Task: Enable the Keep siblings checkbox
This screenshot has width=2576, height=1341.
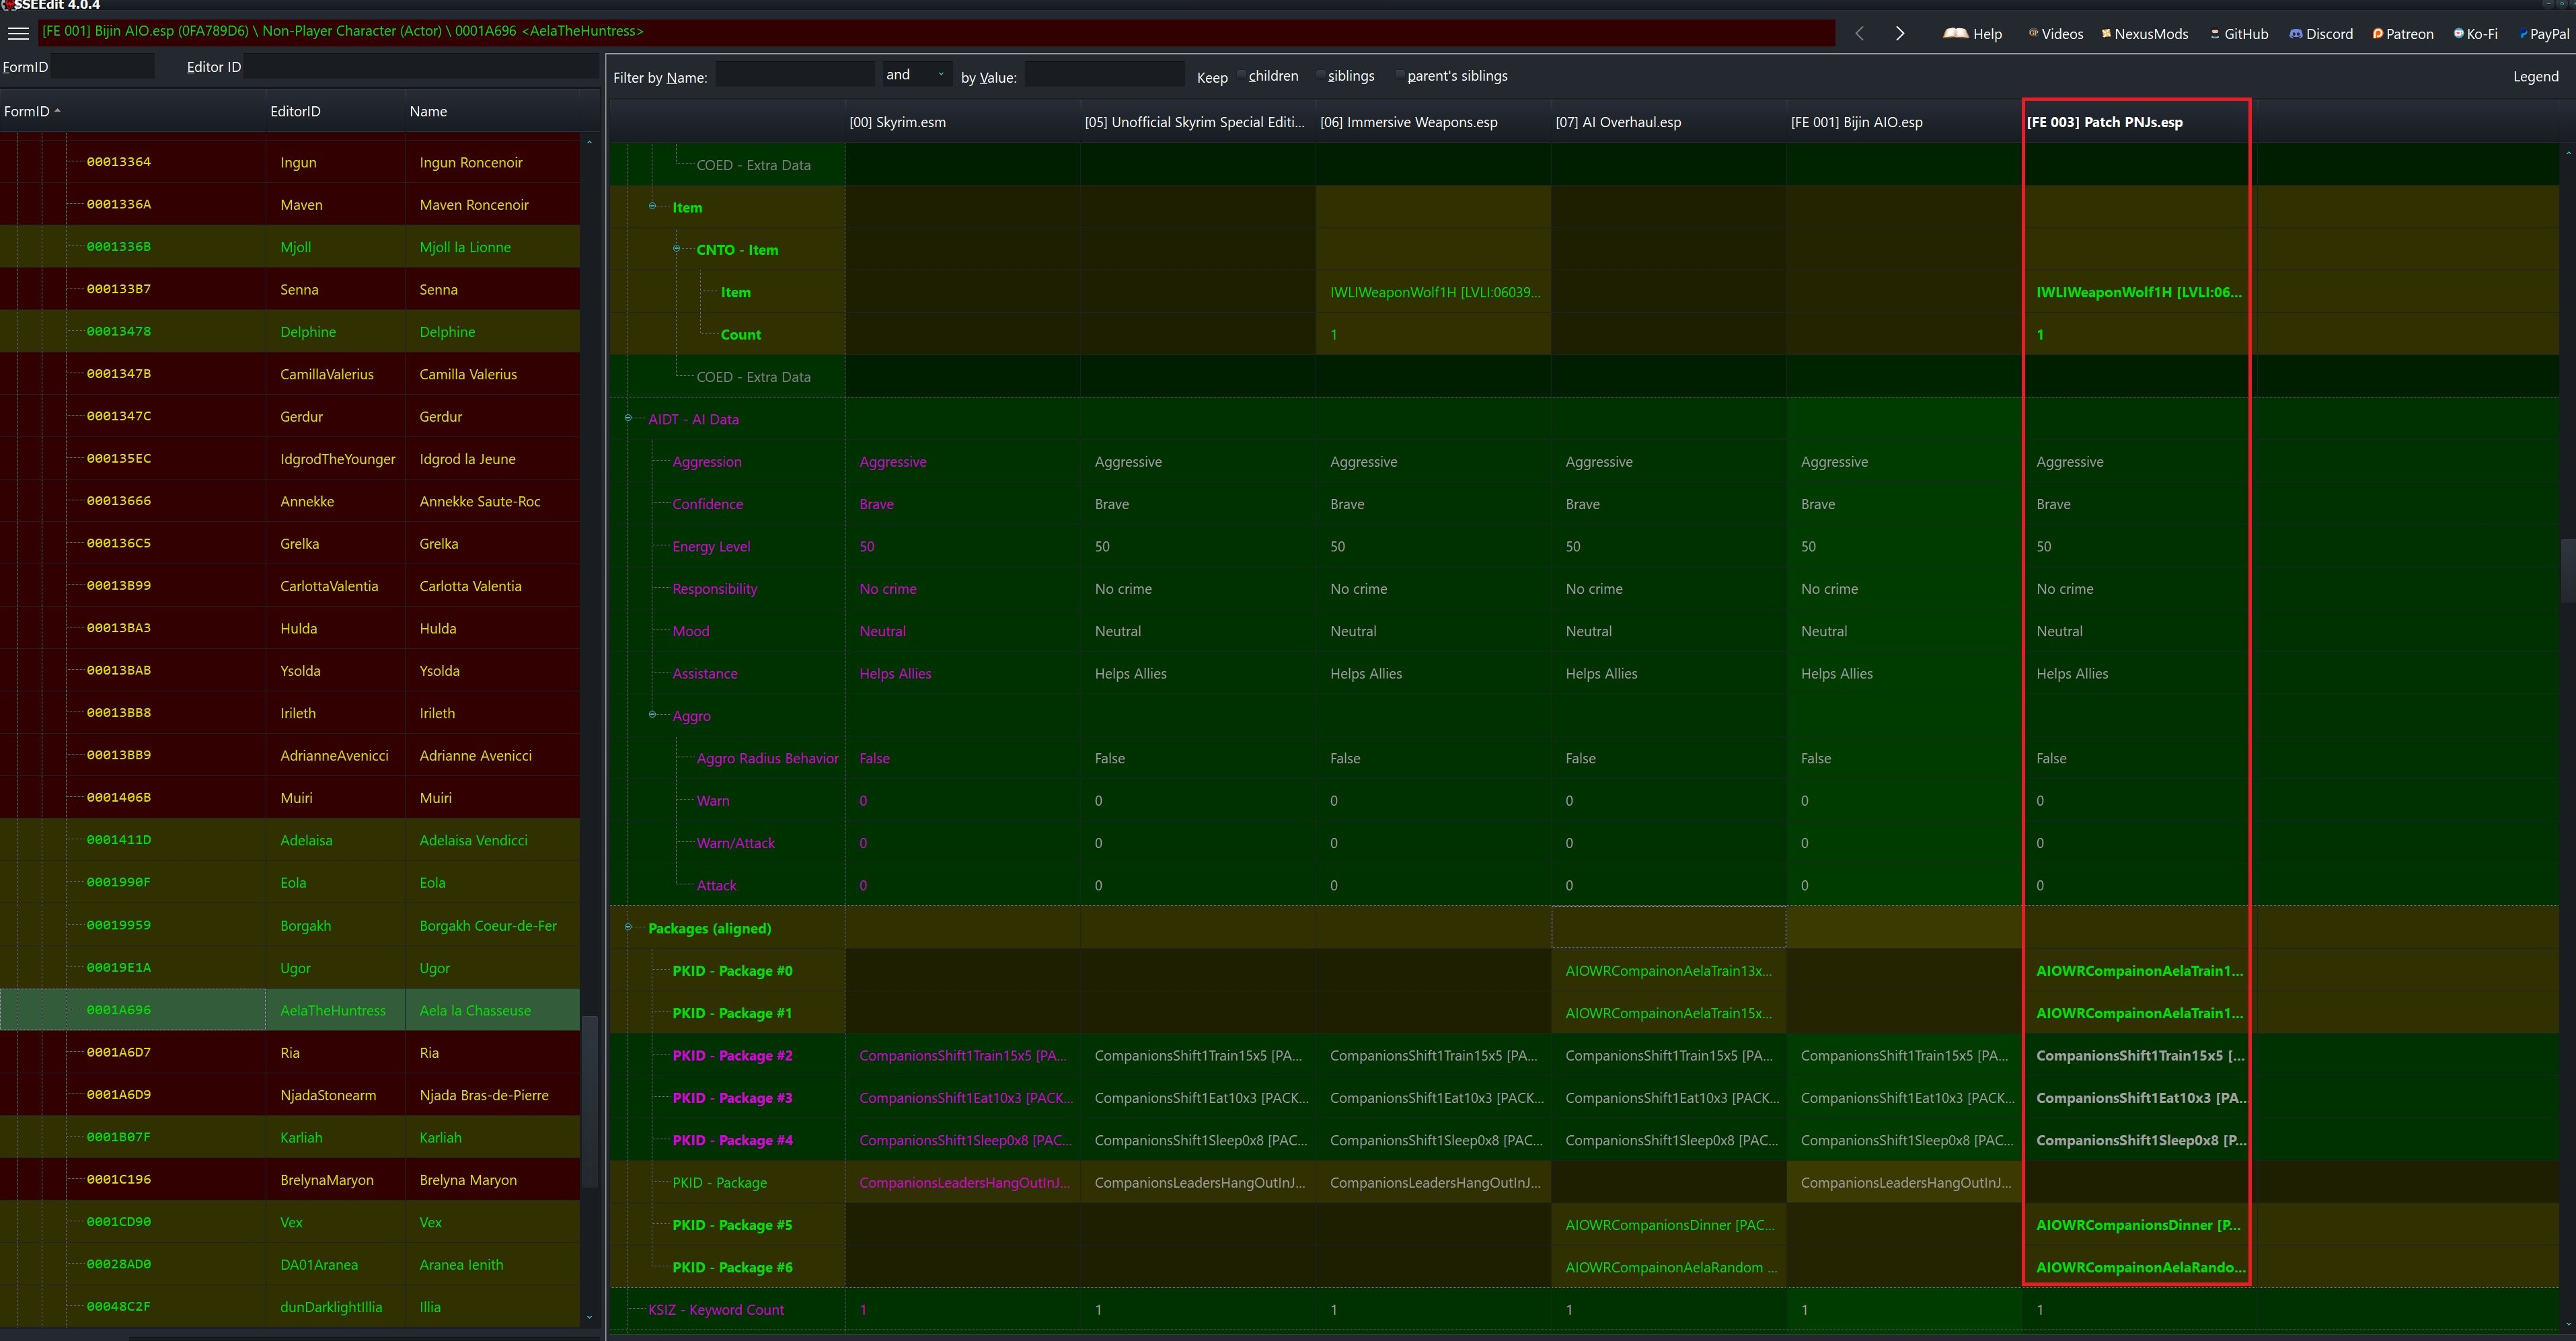Action: (x=1321, y=75)
